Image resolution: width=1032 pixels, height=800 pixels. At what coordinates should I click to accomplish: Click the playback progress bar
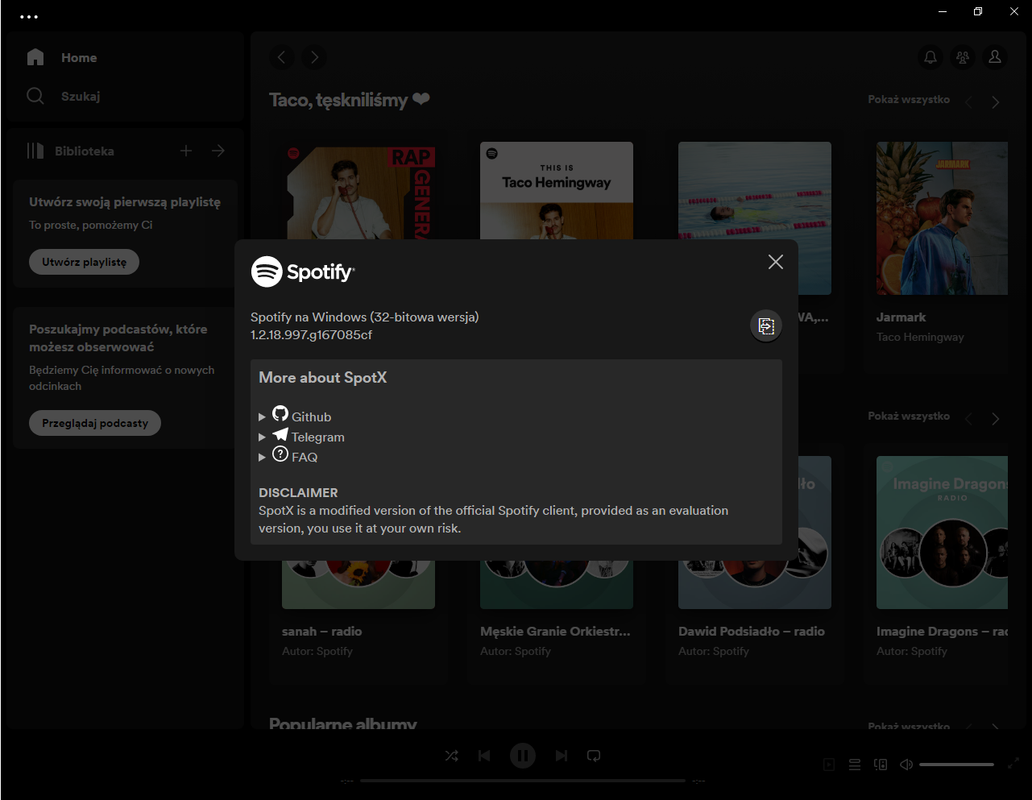pos(523,781)
